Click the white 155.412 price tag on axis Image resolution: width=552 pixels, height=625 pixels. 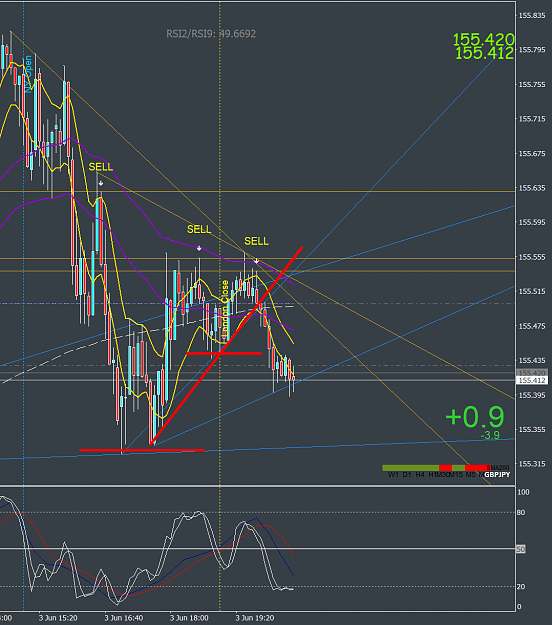pyautogui.click(x=532, y=380)
